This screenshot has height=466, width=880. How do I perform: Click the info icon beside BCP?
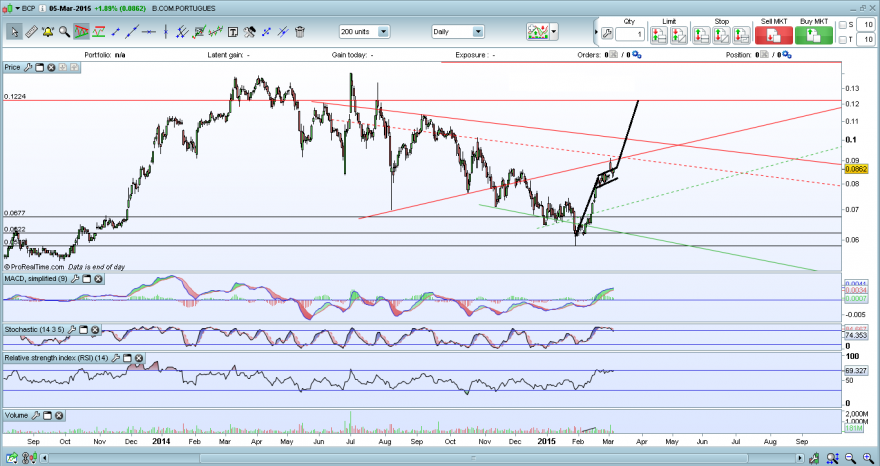(42, 8)
